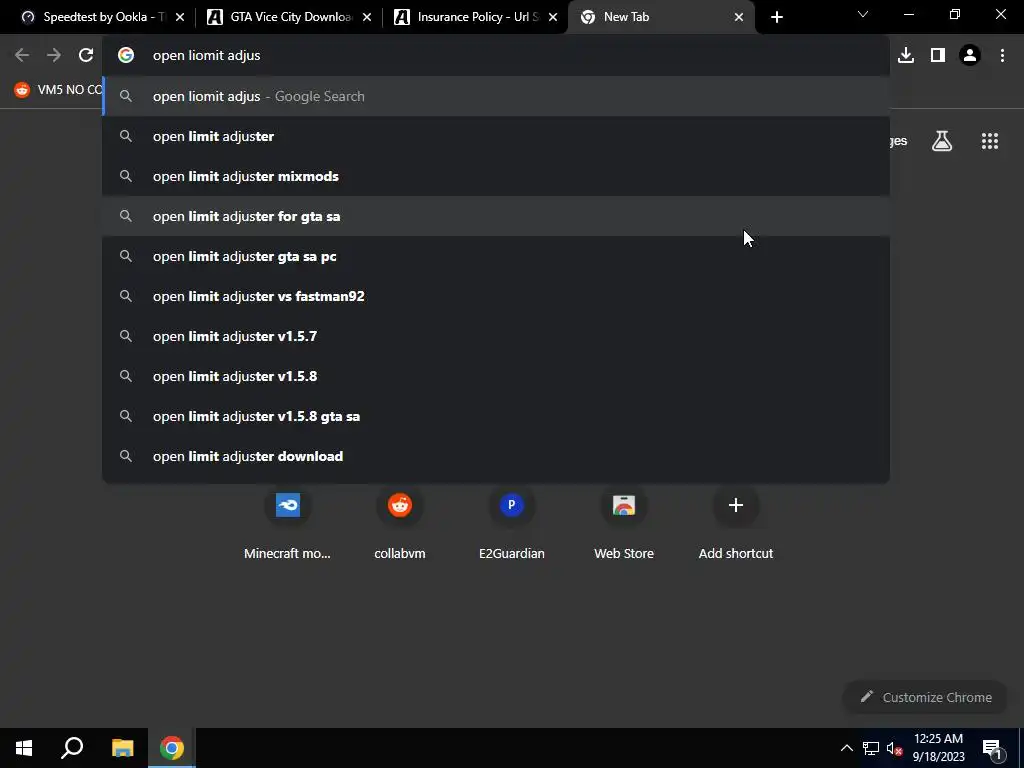
Task: Choose suggestion 'open limit adjuster gta sa pc'
Action: 496,256
